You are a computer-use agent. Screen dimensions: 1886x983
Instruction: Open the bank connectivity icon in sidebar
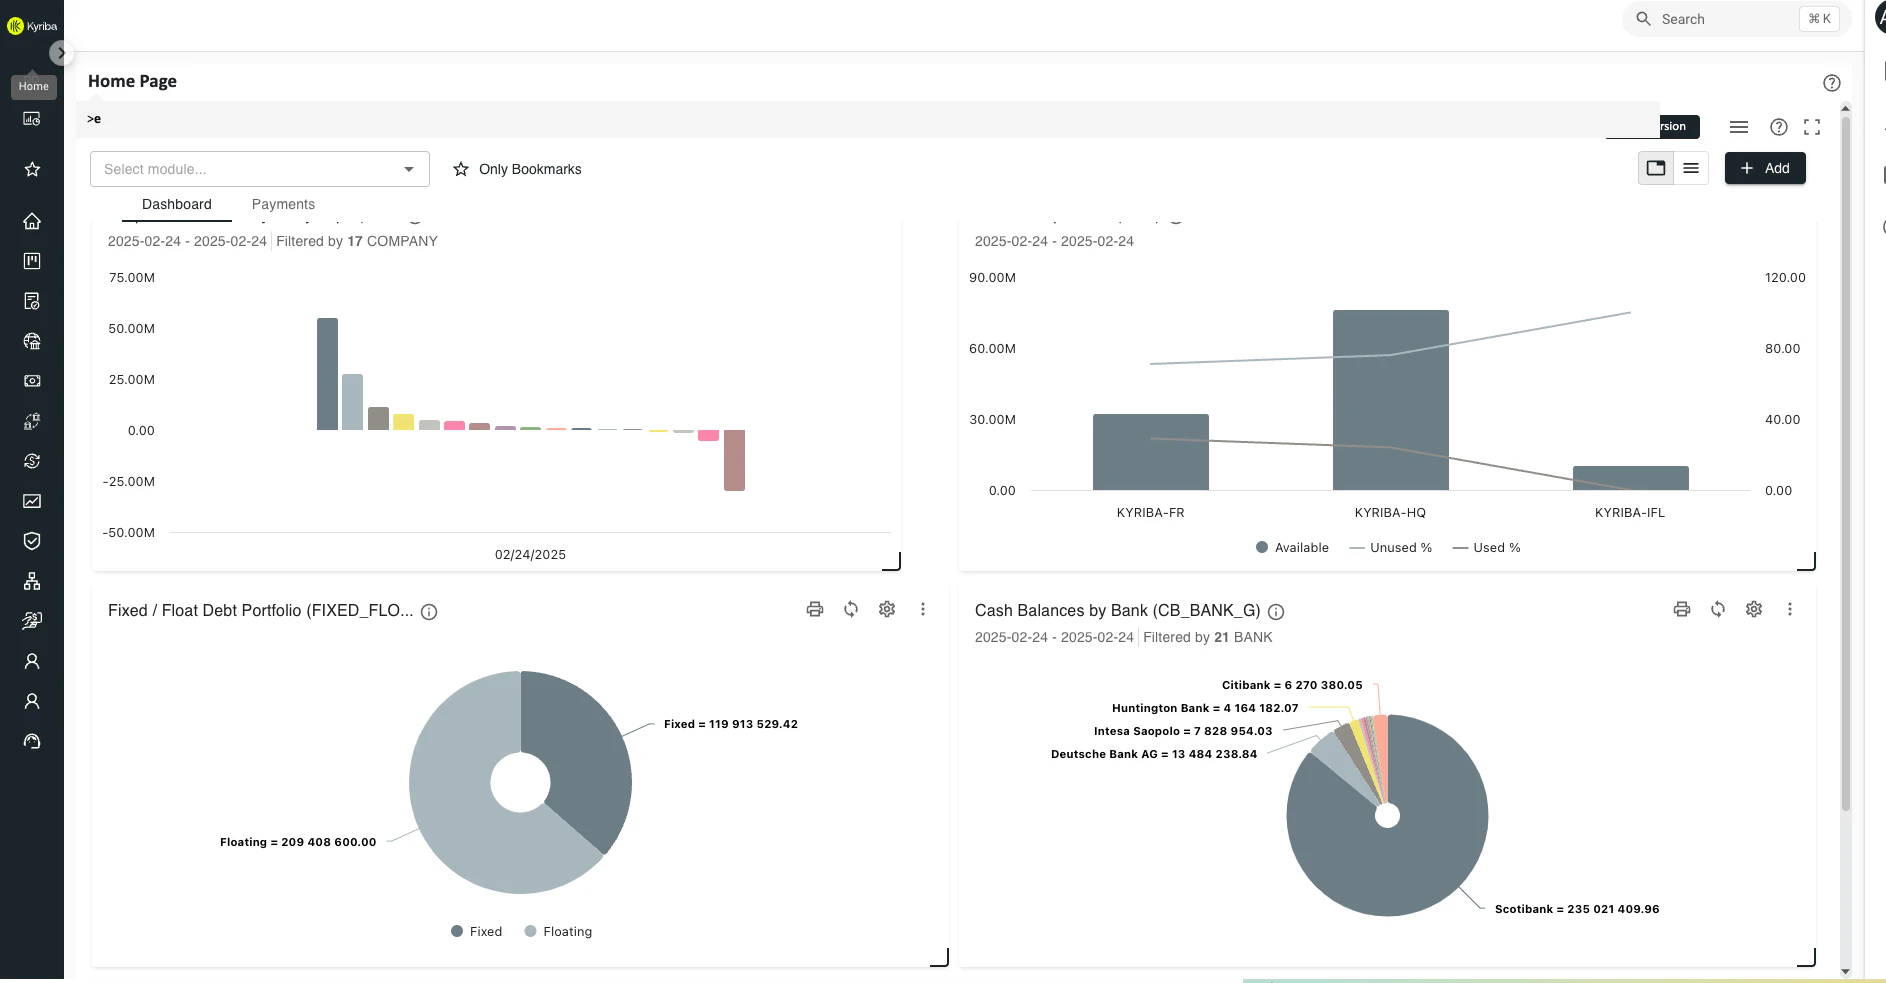coord(32,341)
